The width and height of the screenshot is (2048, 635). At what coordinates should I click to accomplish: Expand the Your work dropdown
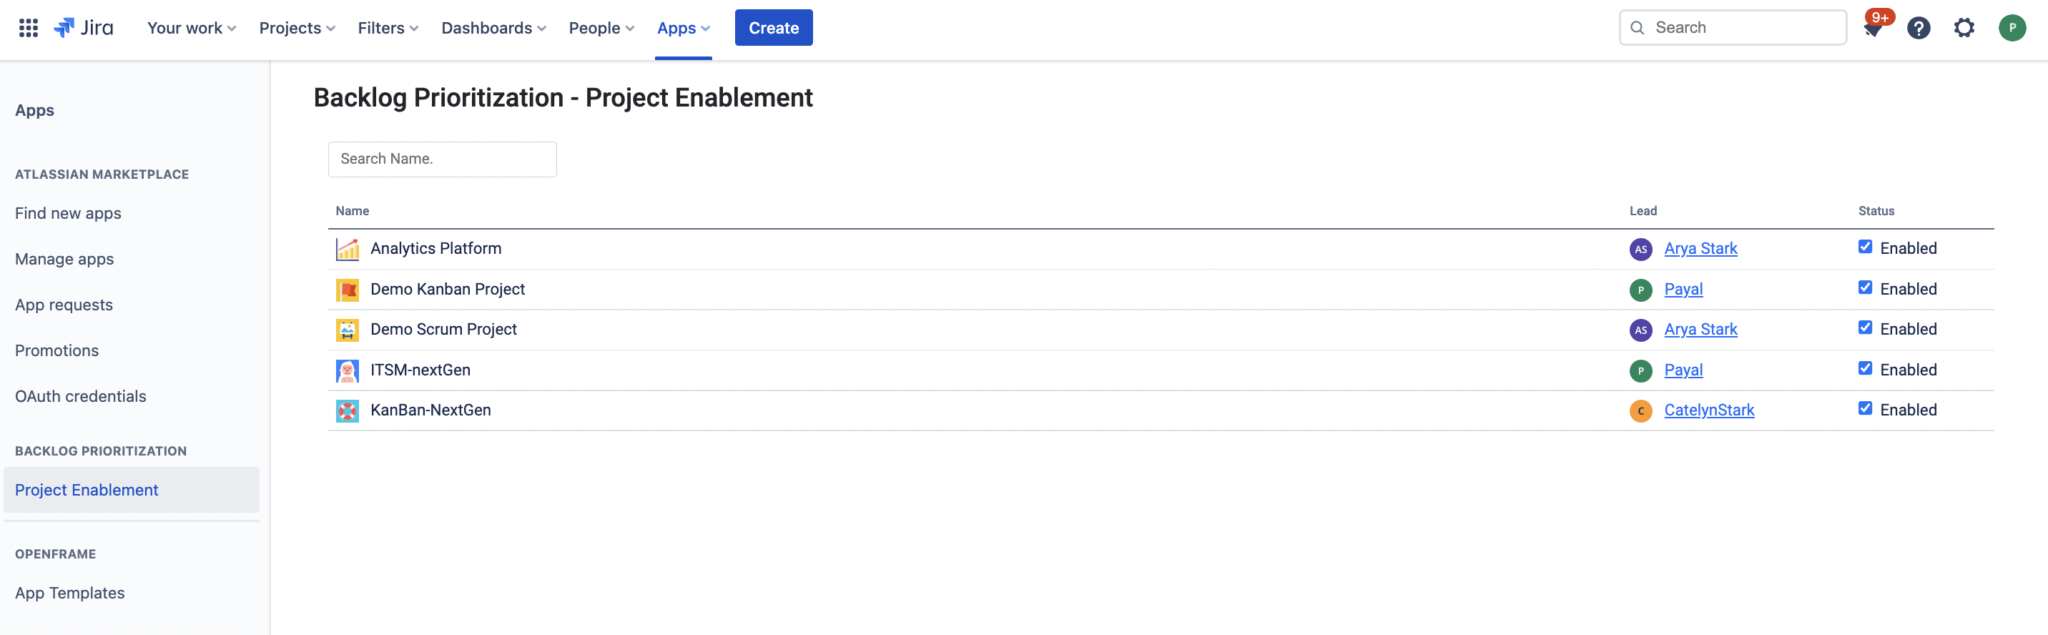pyautogui.click(x=191, y=28)
